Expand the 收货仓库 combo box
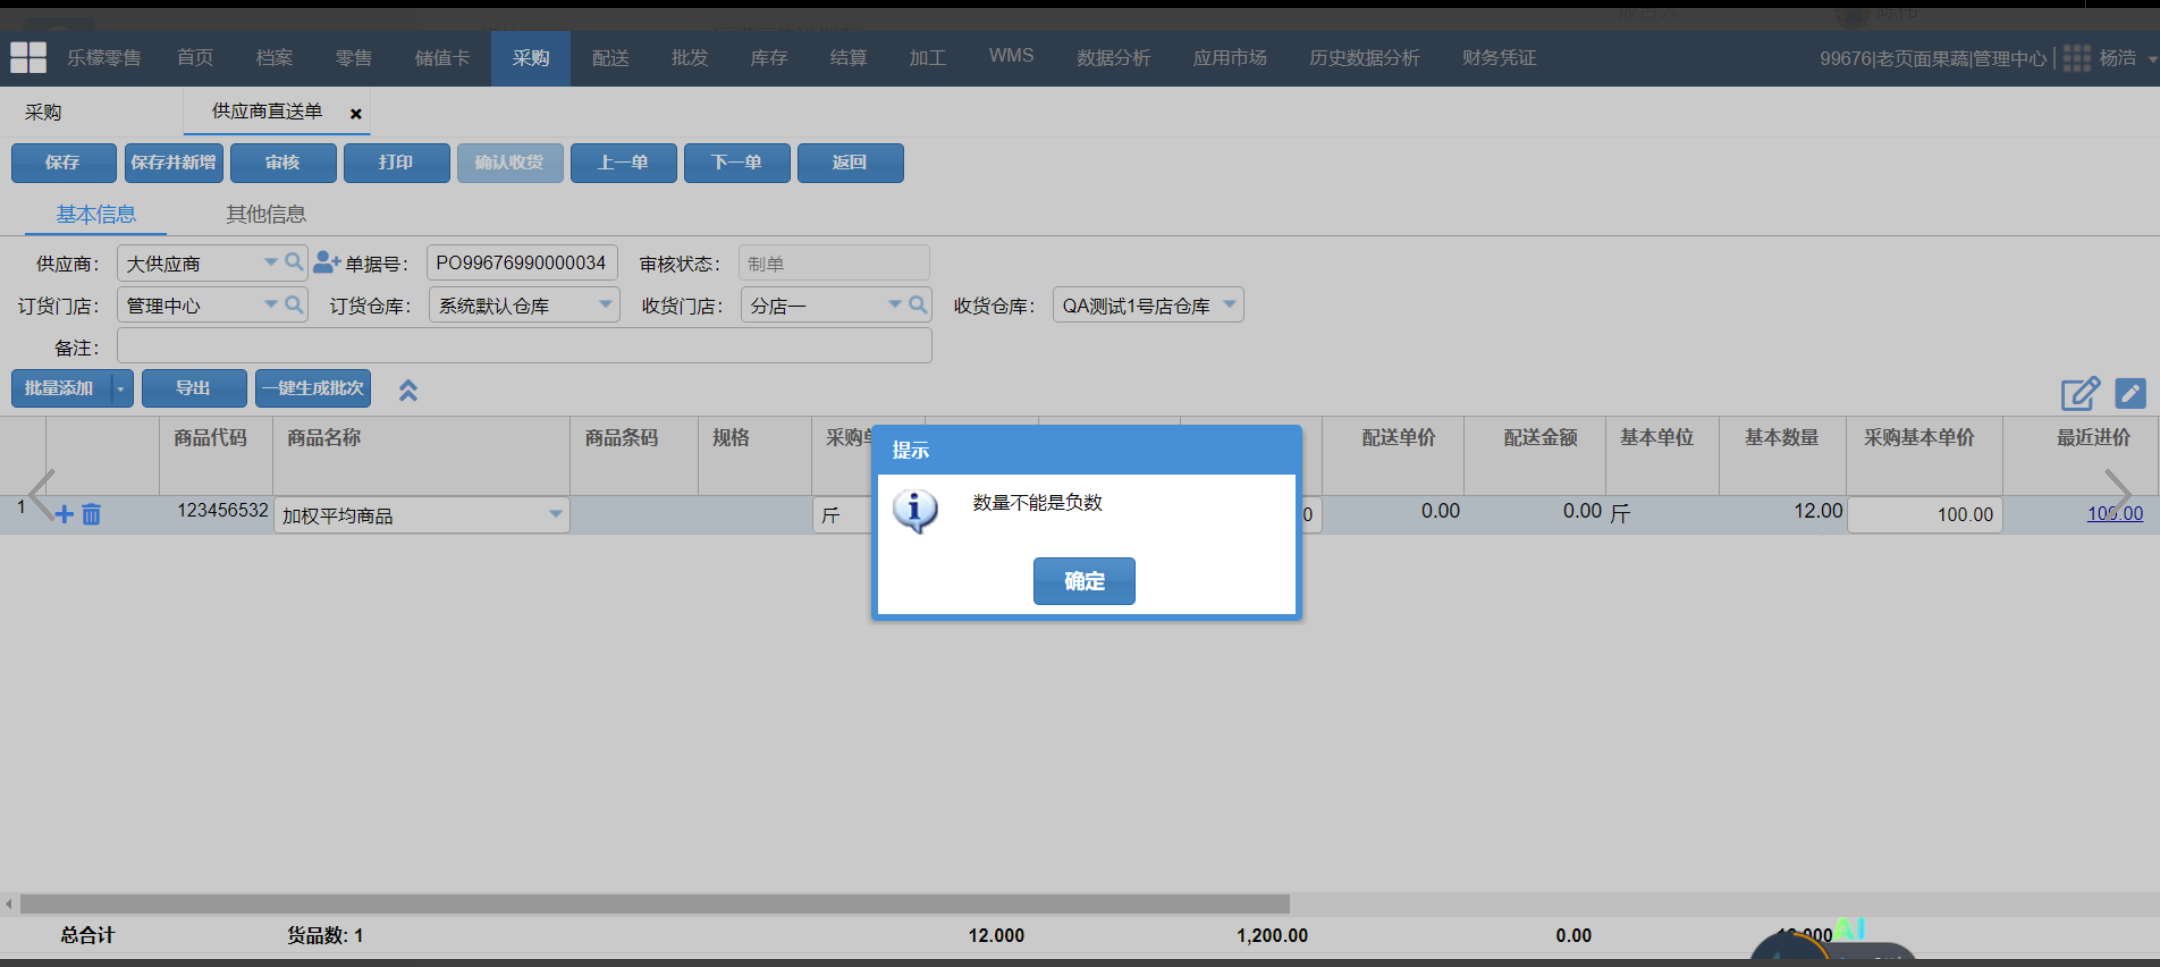The width and height of the screenshot is (2161, 967). point(1229,304)
